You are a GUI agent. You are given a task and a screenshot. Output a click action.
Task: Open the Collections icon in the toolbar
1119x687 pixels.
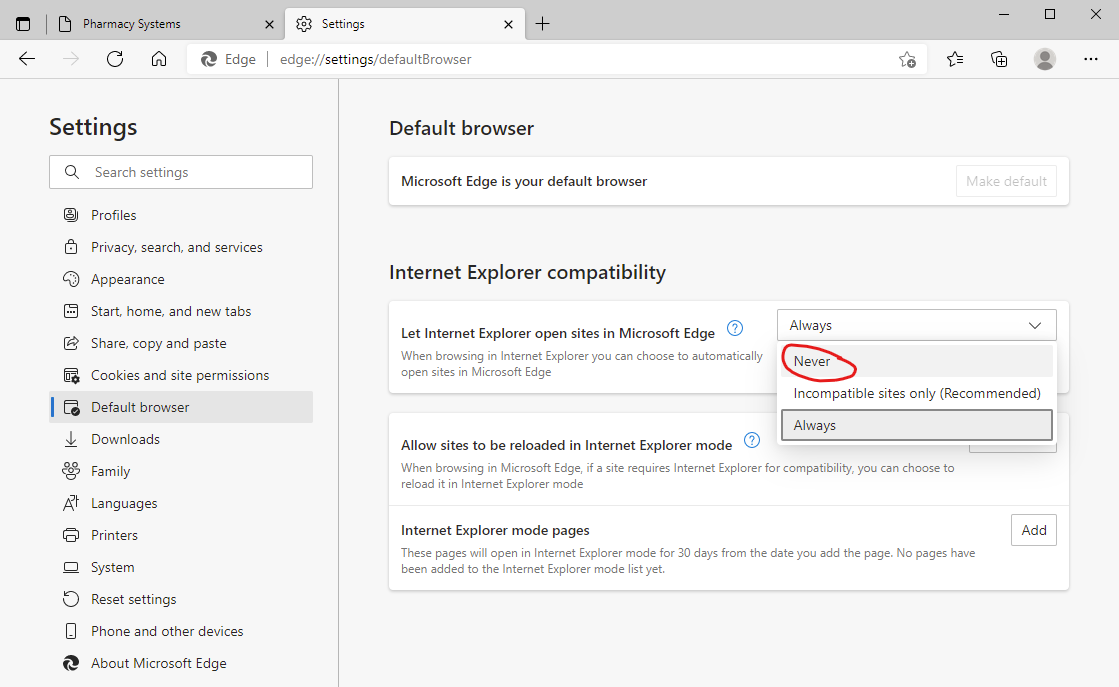[x=999, y=59]
